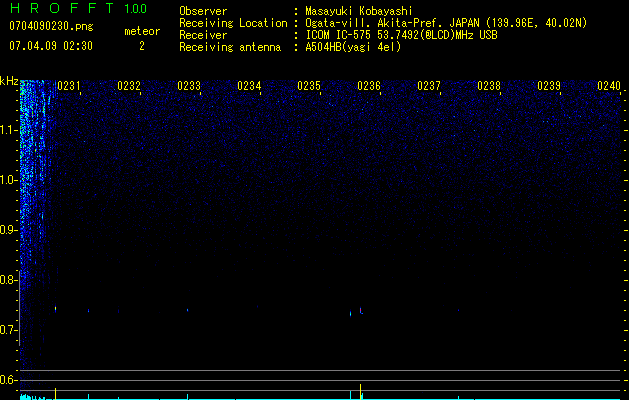Viewport: 629px width, 400px height.
Task: Select the filename 0704090230.png
Action: [51, 26]
